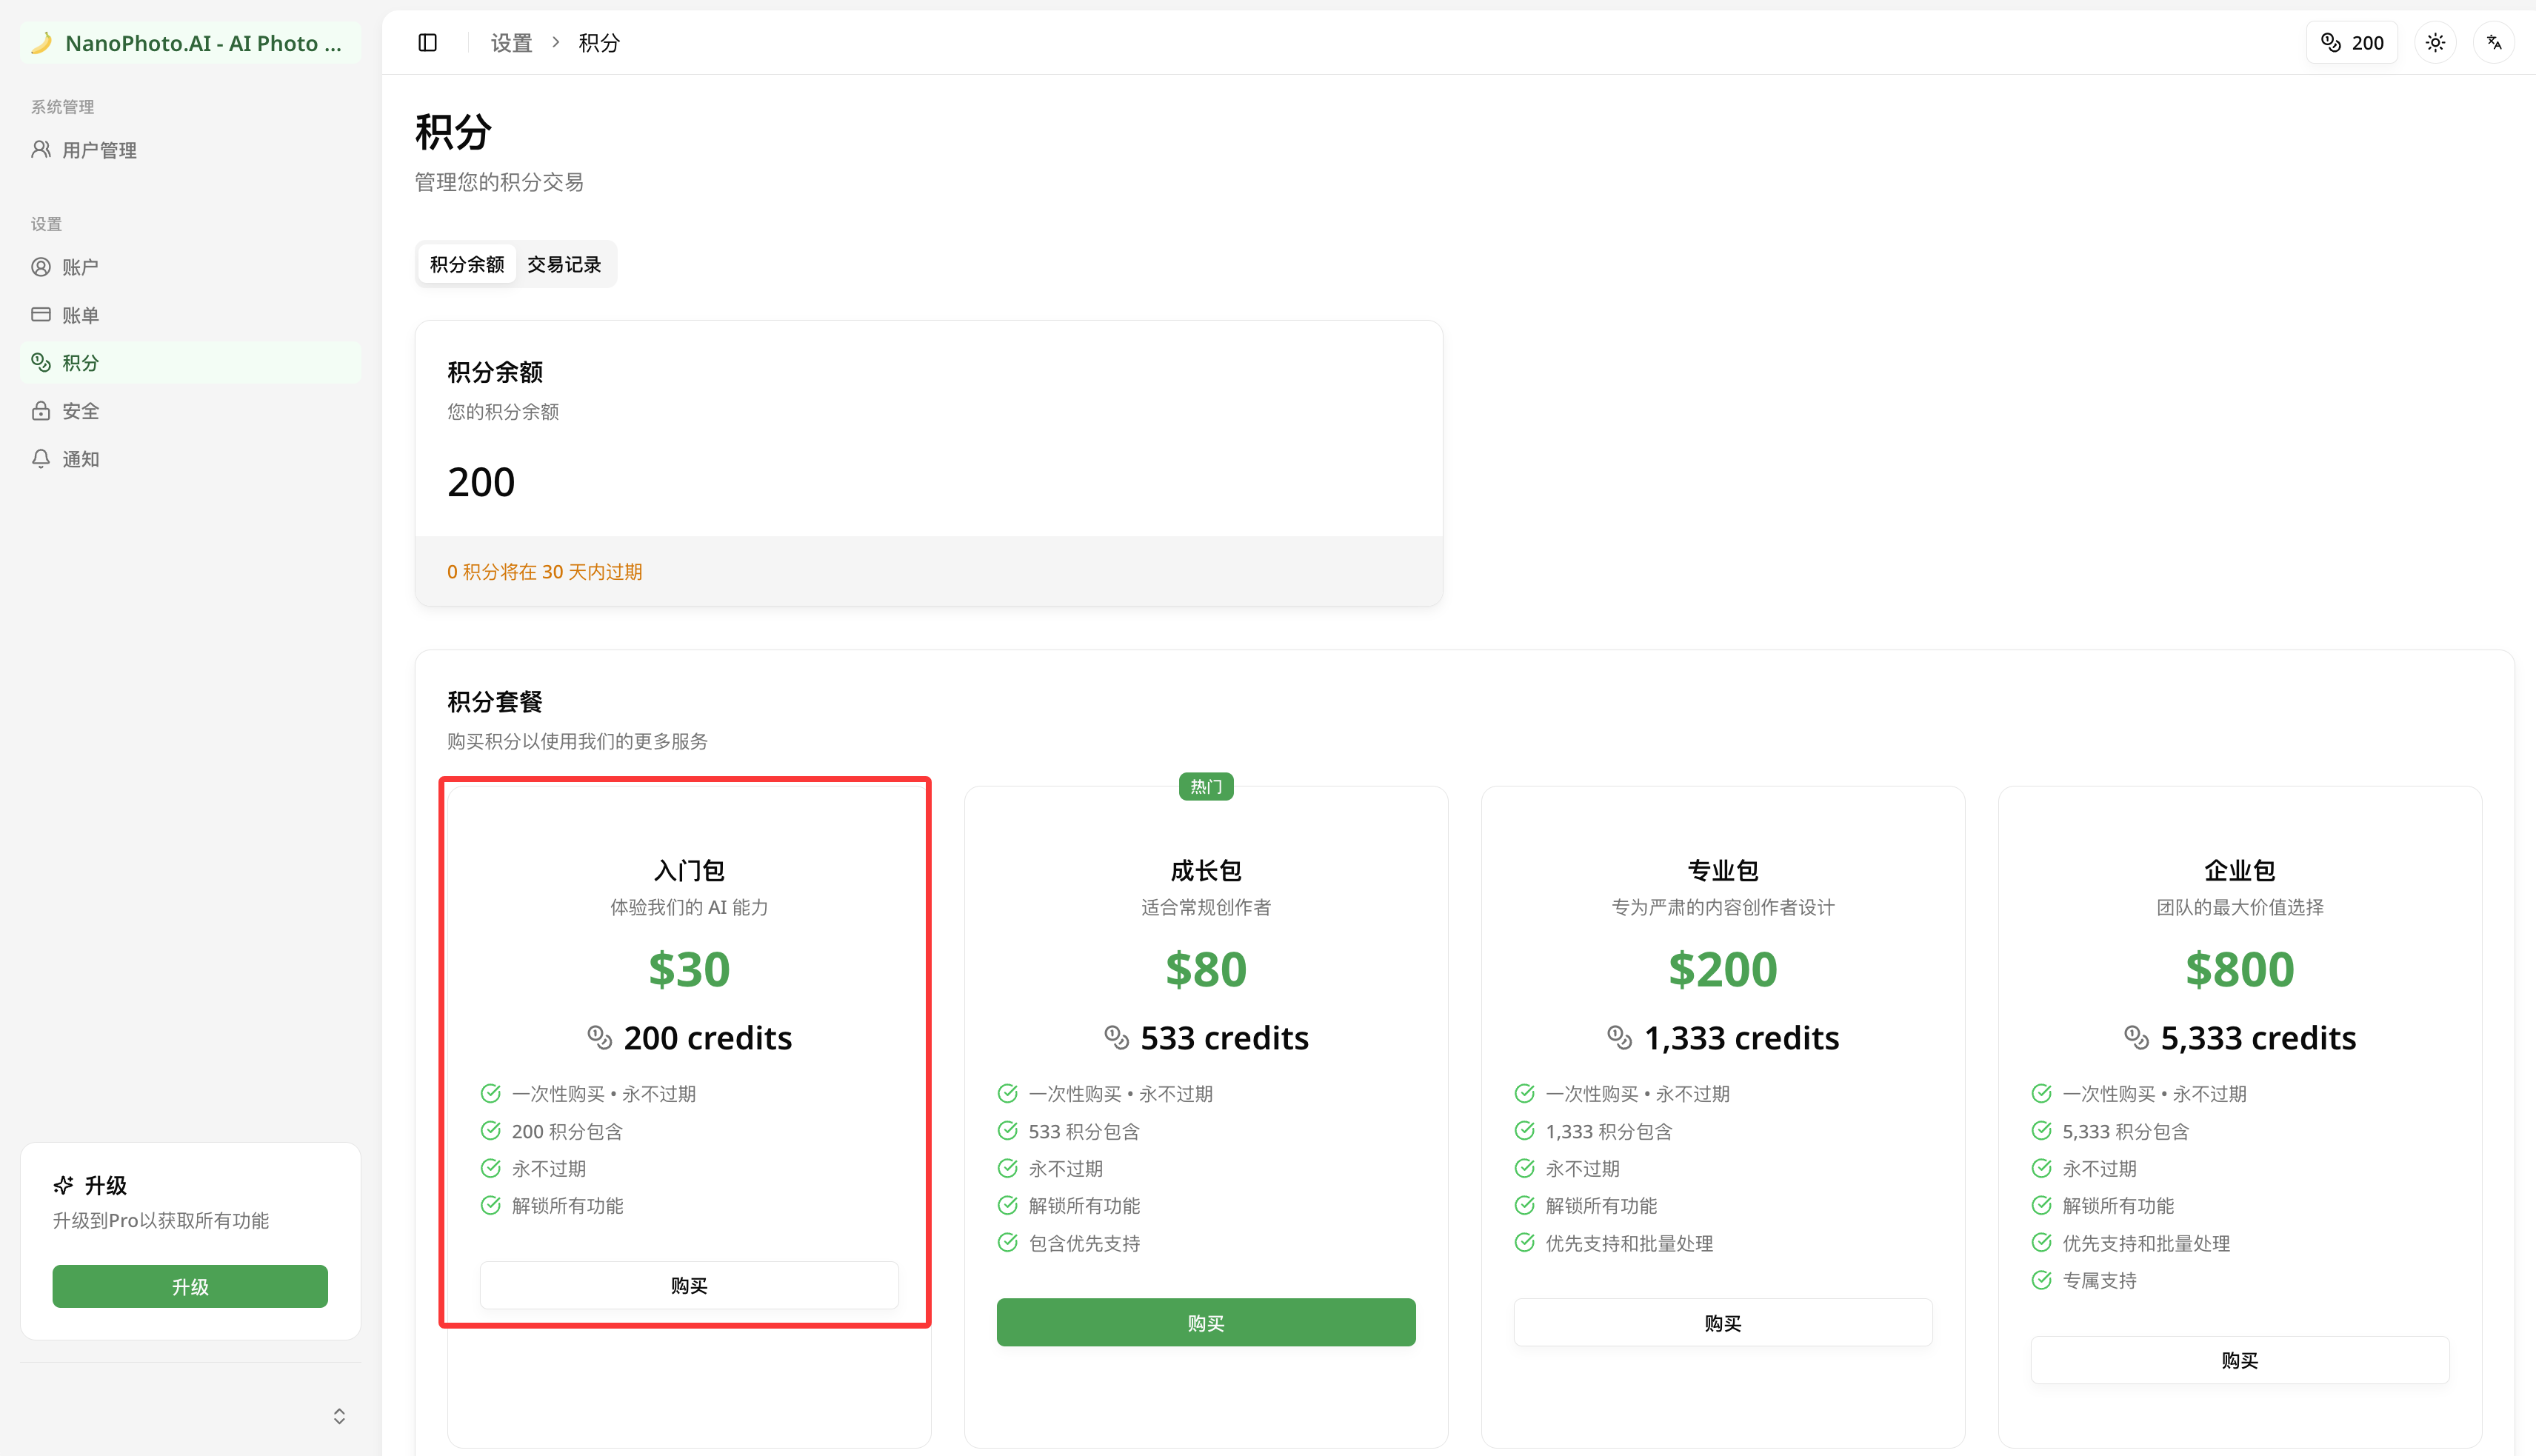
Task: Open the 账单 billing page
Action: pyautogui.click(x=80, y=315)
